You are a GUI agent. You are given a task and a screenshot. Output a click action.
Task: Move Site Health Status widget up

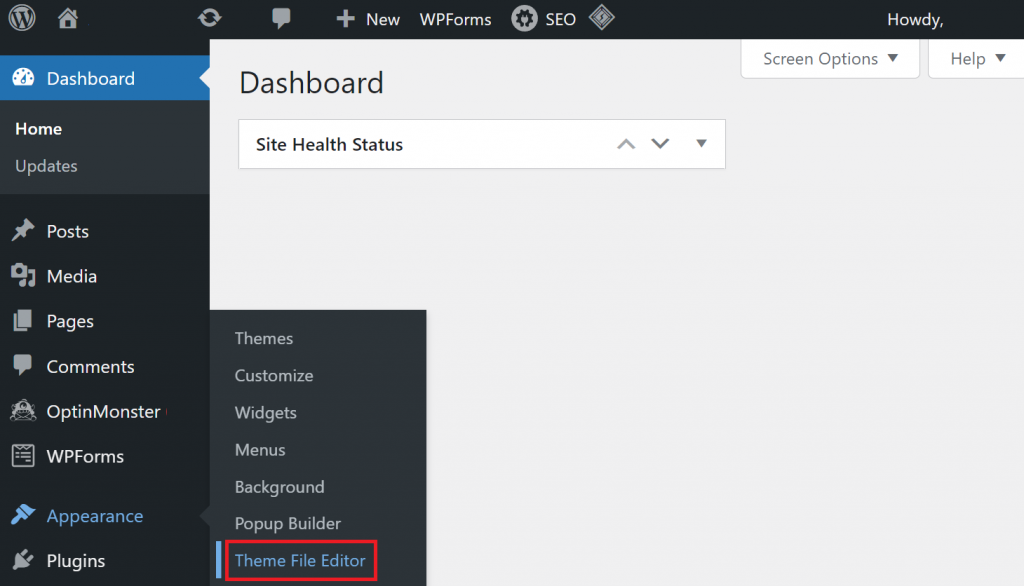click(626, 144)
